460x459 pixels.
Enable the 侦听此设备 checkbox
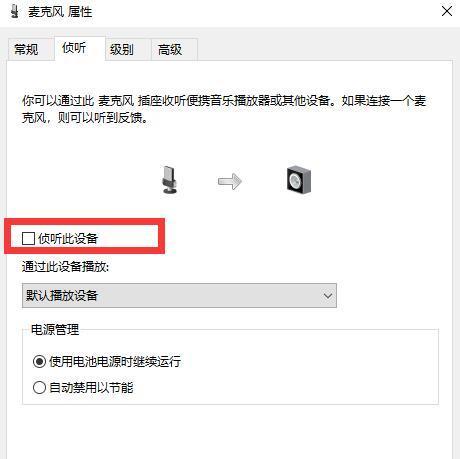(28, 238)
